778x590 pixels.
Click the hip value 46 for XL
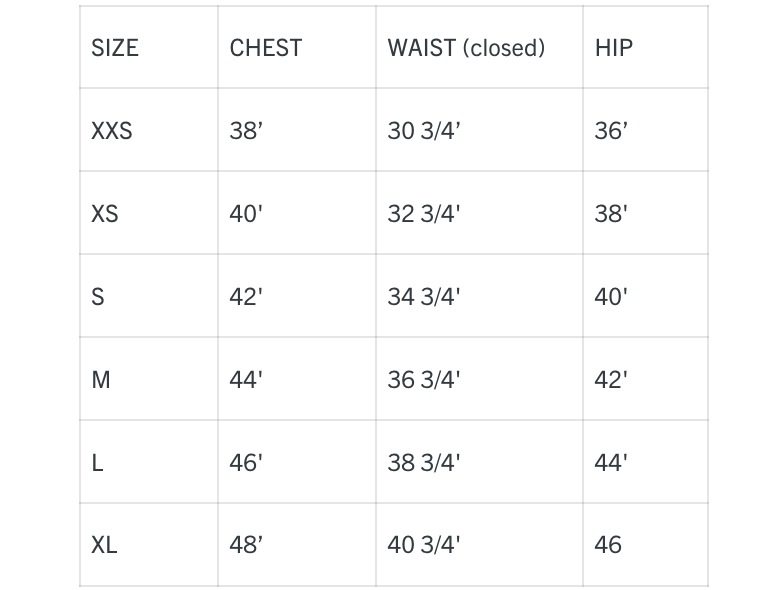pos(608,545)
